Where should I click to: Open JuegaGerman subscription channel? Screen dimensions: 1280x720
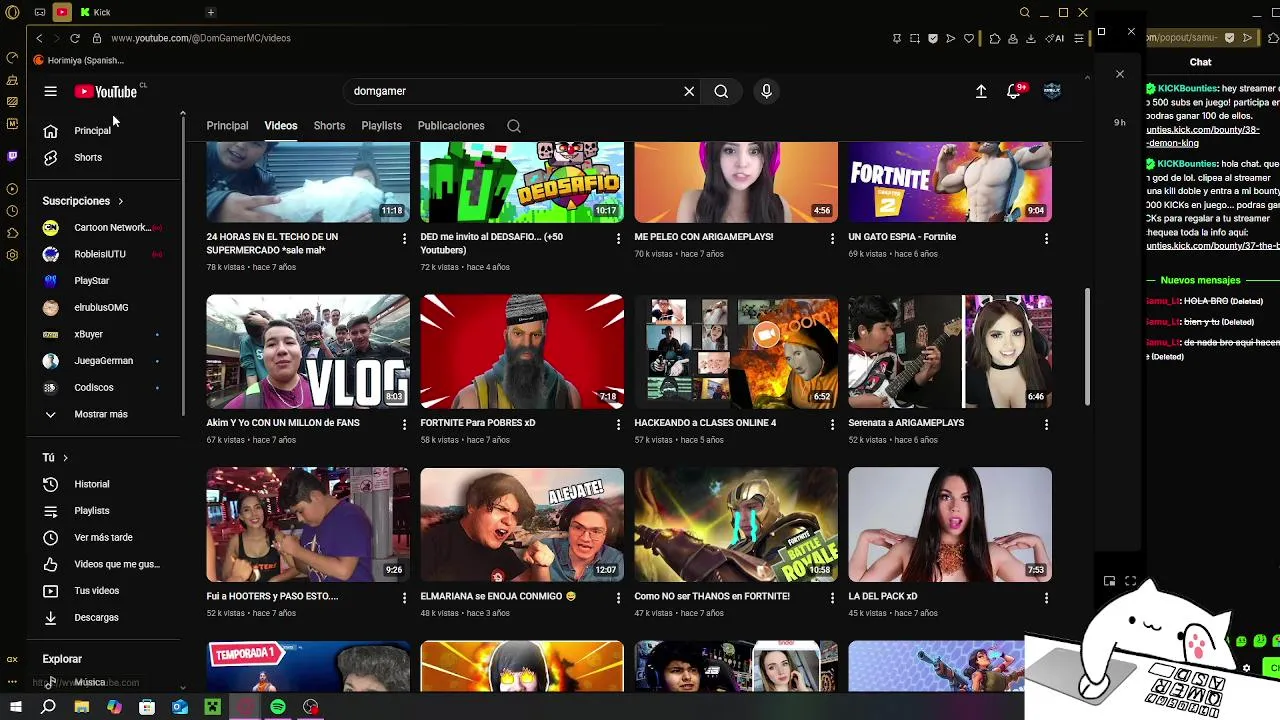tap(103, 361)
